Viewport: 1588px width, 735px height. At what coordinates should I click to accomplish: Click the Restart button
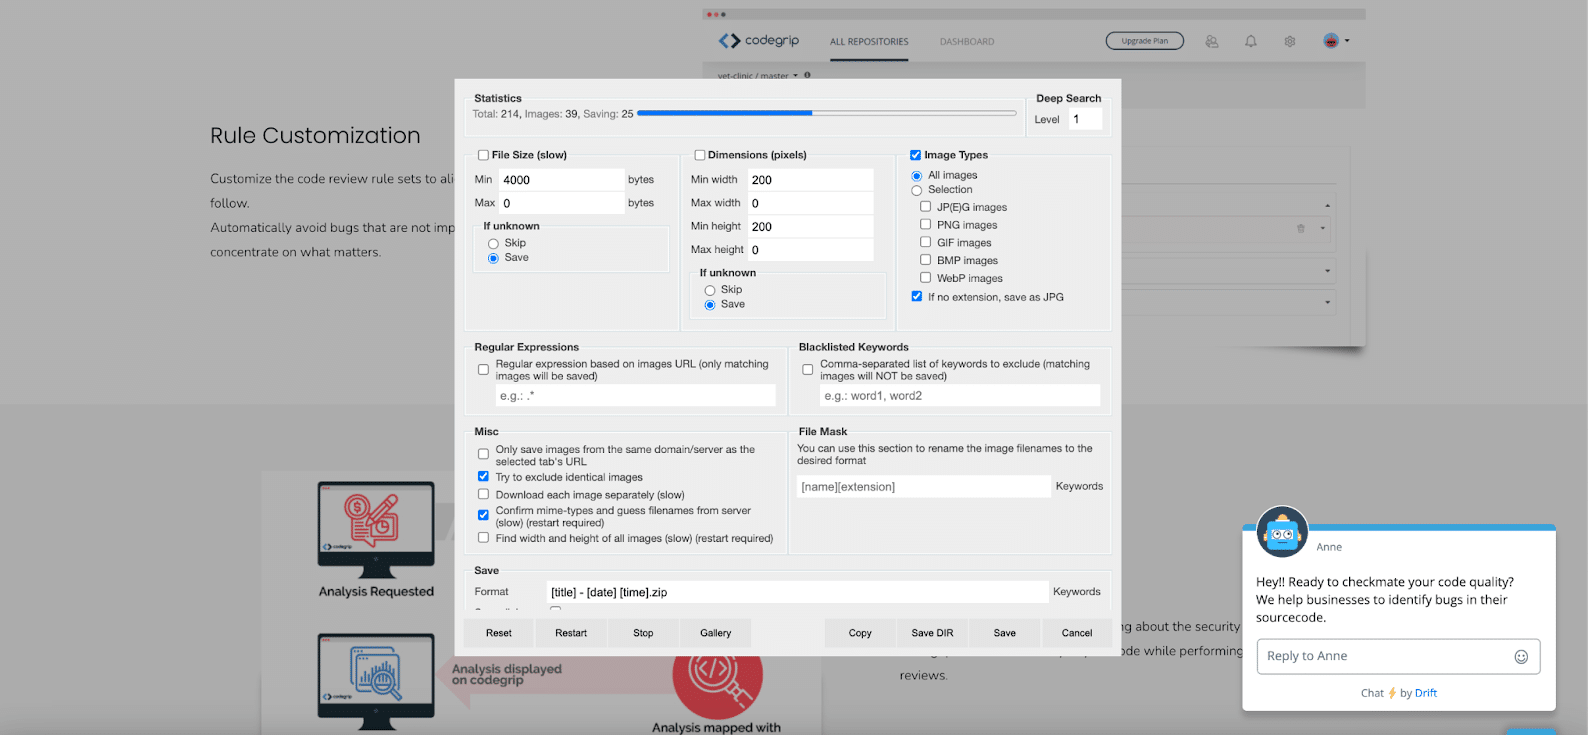pos(571,633)
